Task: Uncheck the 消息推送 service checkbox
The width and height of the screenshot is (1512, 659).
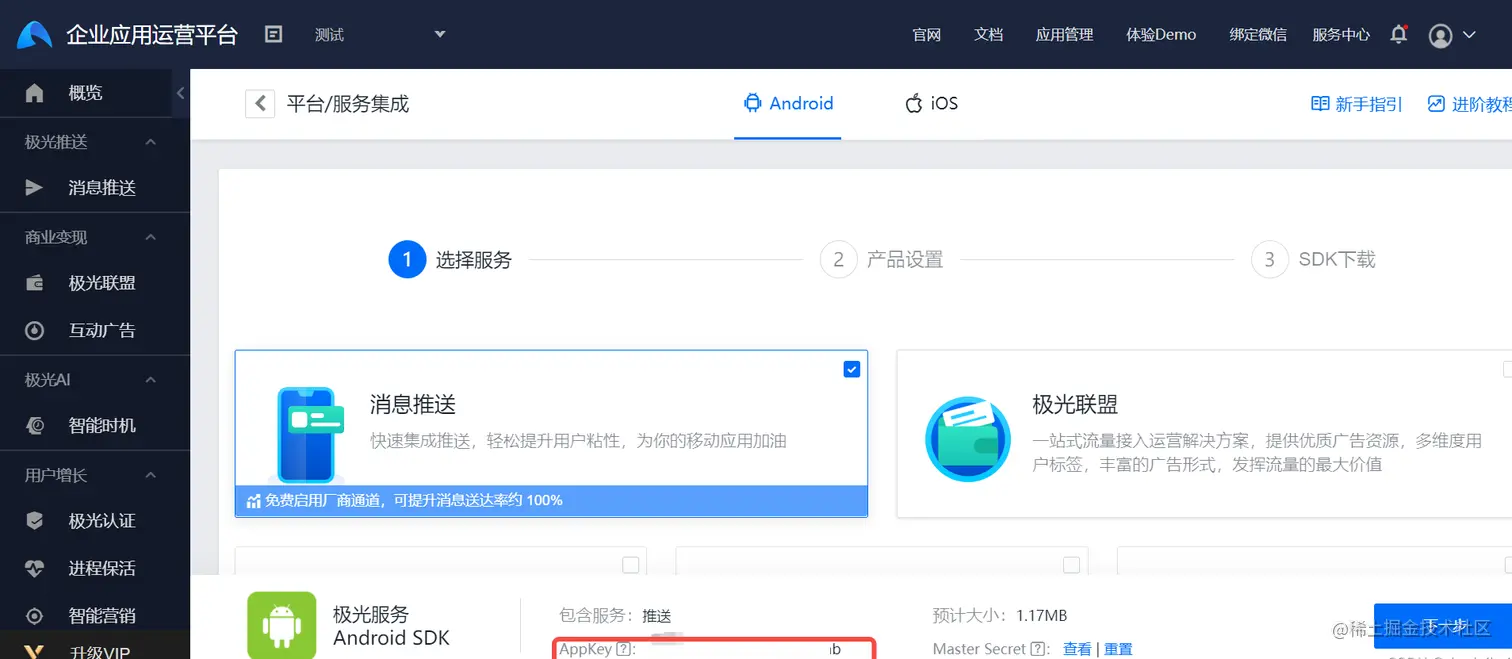Action: click(851, 369)
